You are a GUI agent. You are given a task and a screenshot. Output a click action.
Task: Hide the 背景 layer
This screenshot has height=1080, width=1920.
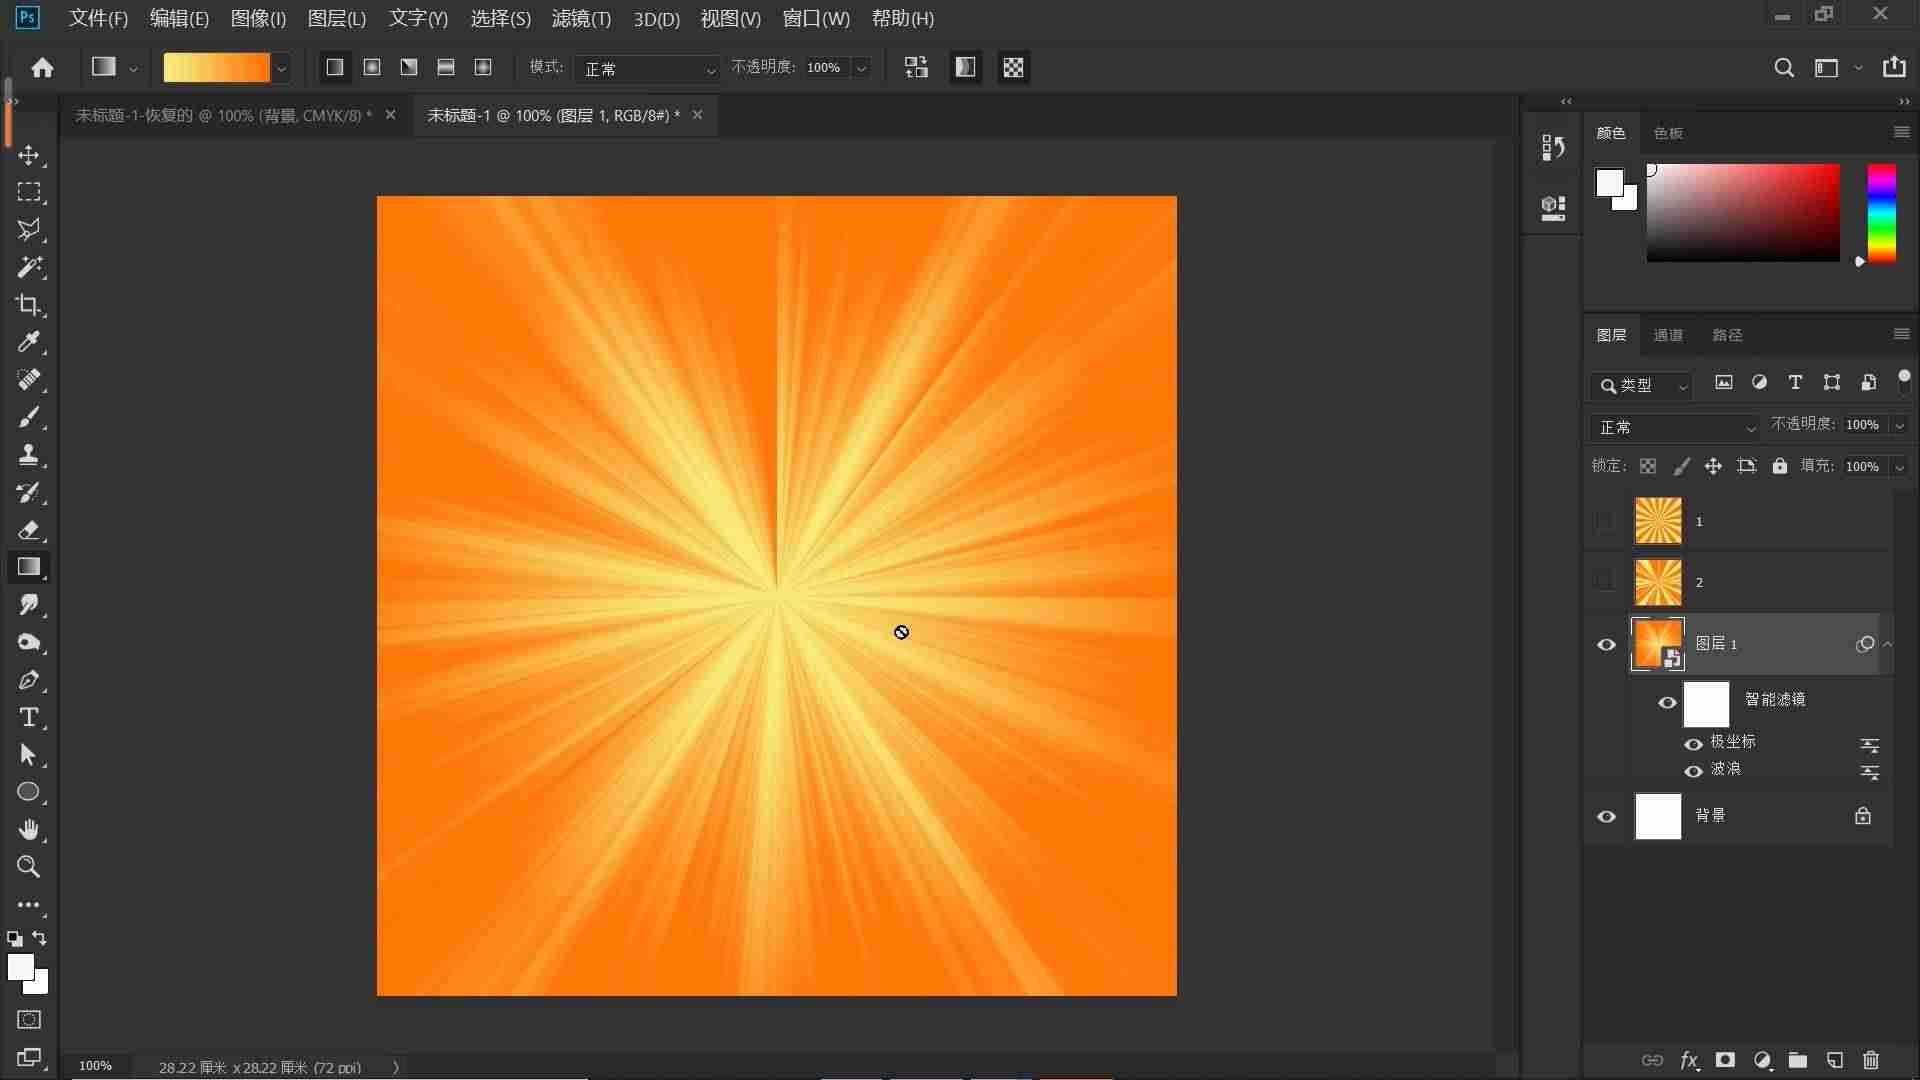pyautogui.click(x=1606, y=817)
